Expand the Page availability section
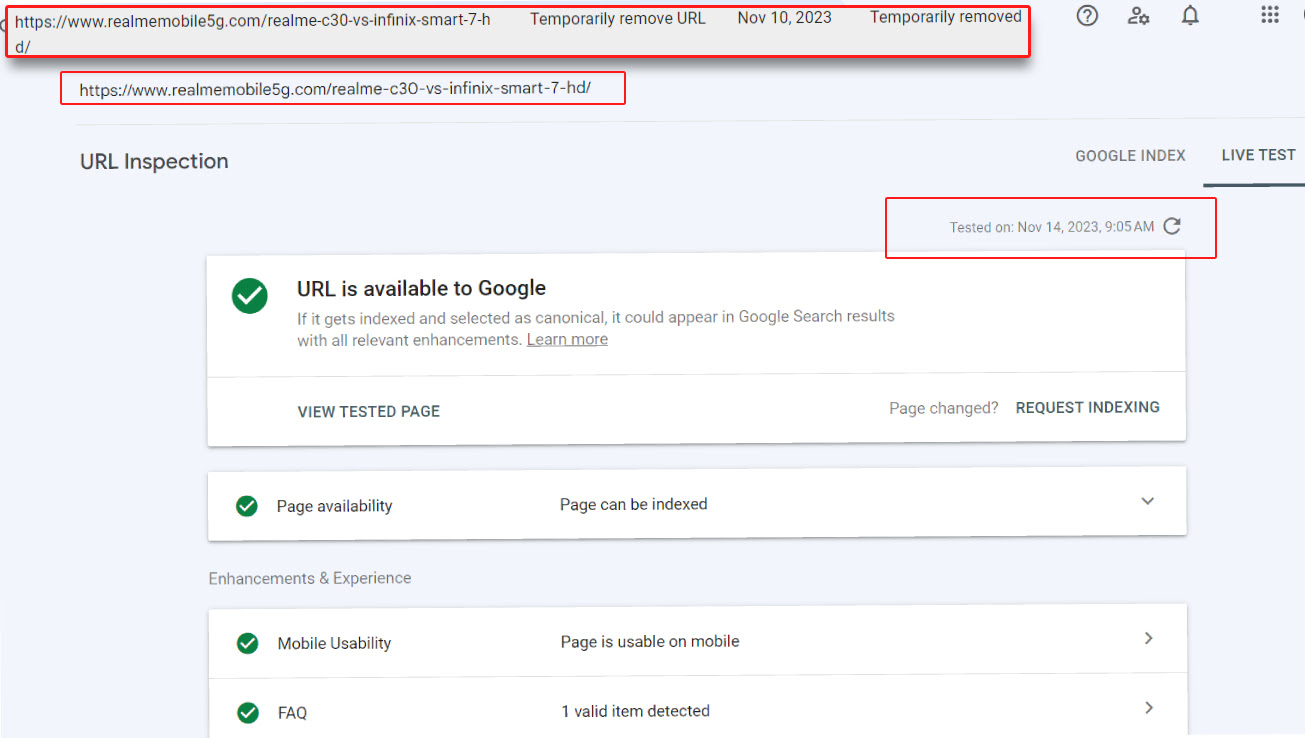Screen dimensions: 1305x738 click(x=1147, y=502)
